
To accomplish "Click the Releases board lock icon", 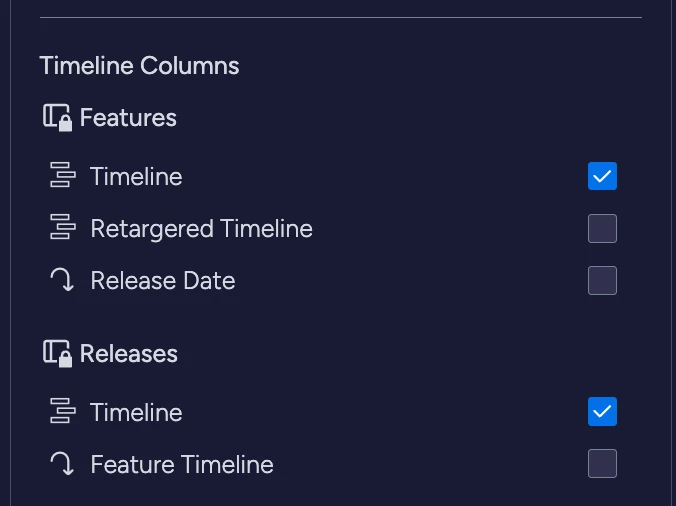I will pyautogui.click(x=57, y=354).
